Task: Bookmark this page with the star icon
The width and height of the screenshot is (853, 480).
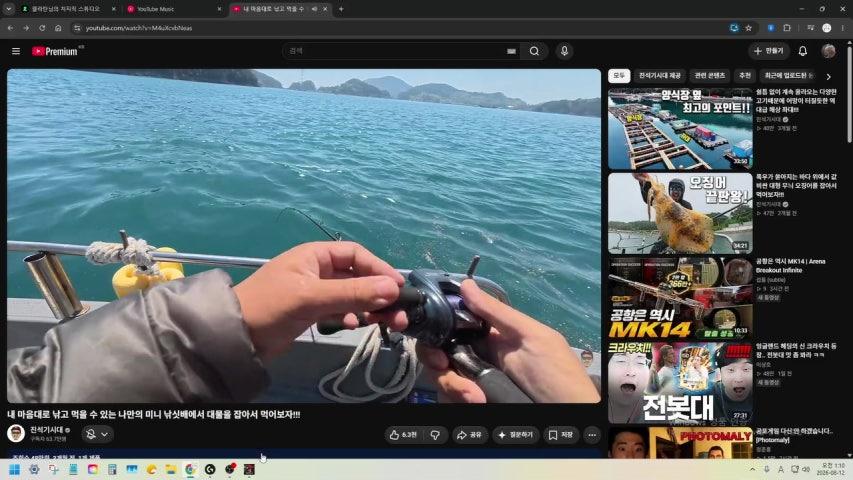Action: point(749,28)
